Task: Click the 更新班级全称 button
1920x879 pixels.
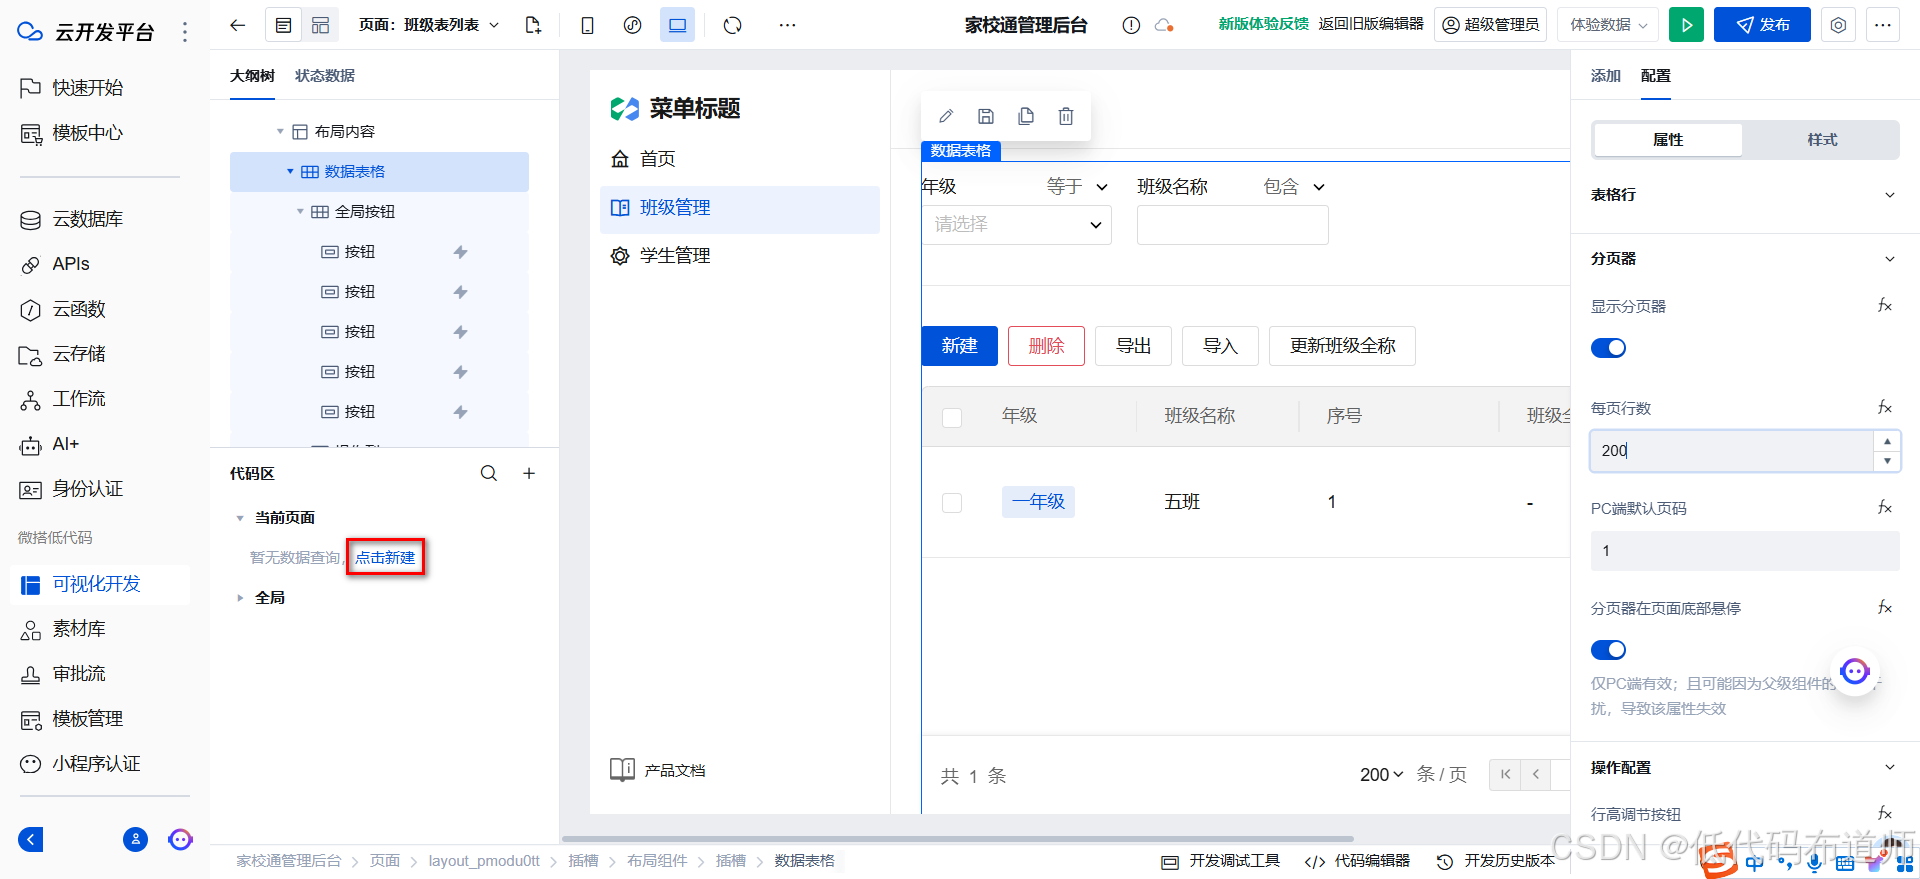Action: 1342,346
